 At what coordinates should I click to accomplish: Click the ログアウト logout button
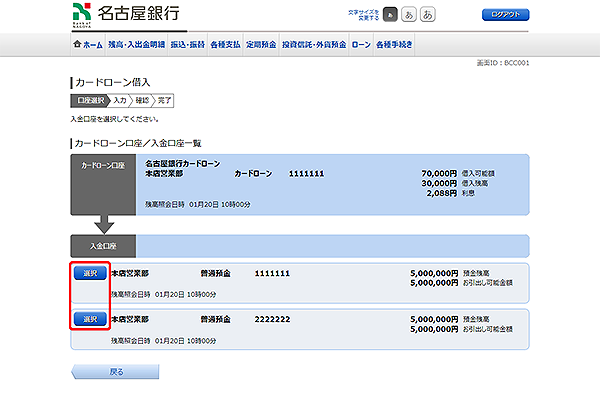point(505,15)
